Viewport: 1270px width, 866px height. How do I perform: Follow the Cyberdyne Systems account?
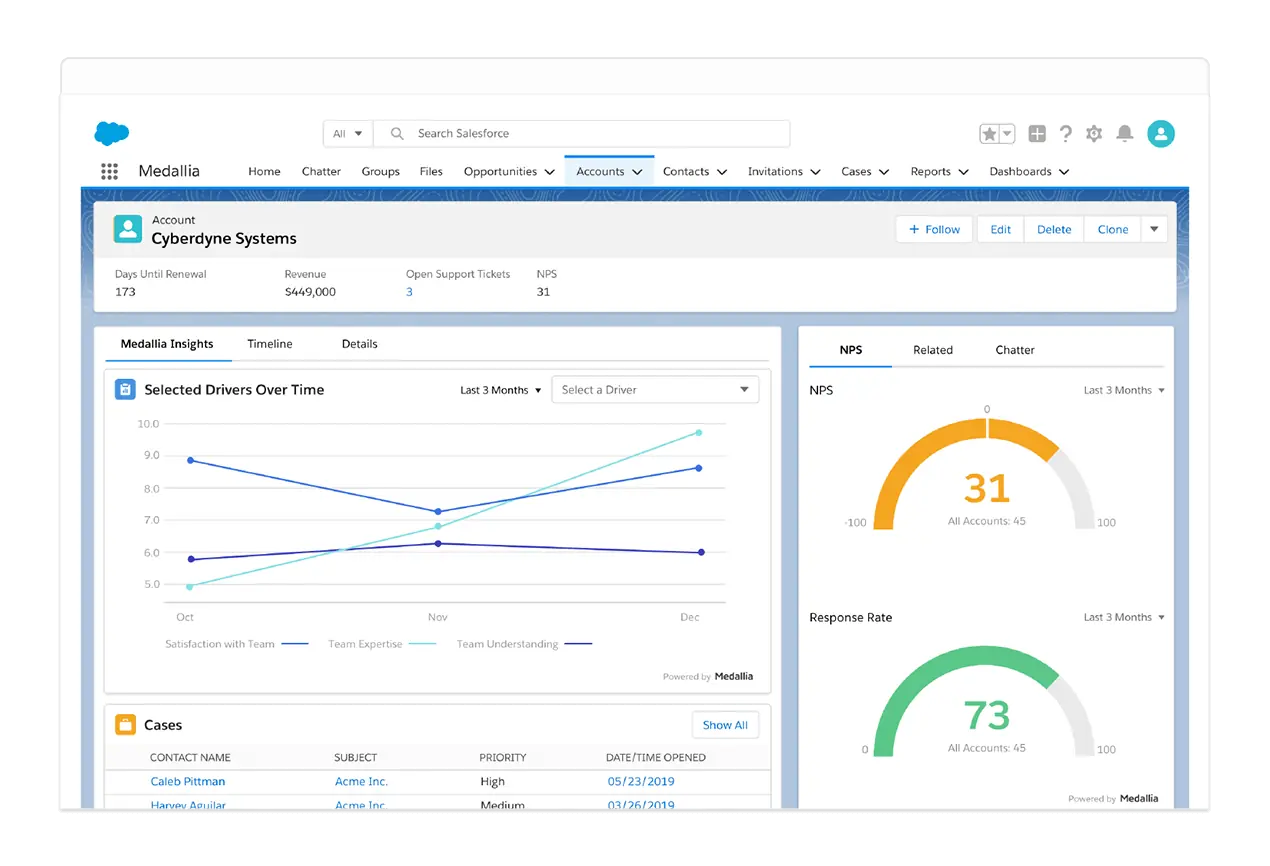click(x=934, y=229)
